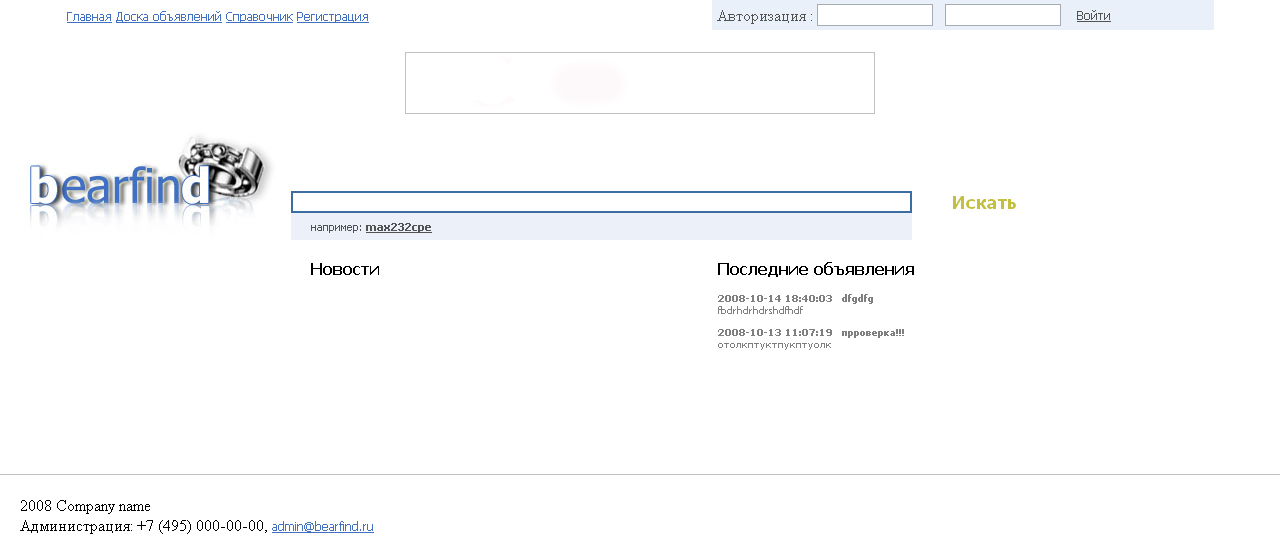The image size is (1280, 549).
Task: Click the Последние объявления heading
Action: pos(816,269)
